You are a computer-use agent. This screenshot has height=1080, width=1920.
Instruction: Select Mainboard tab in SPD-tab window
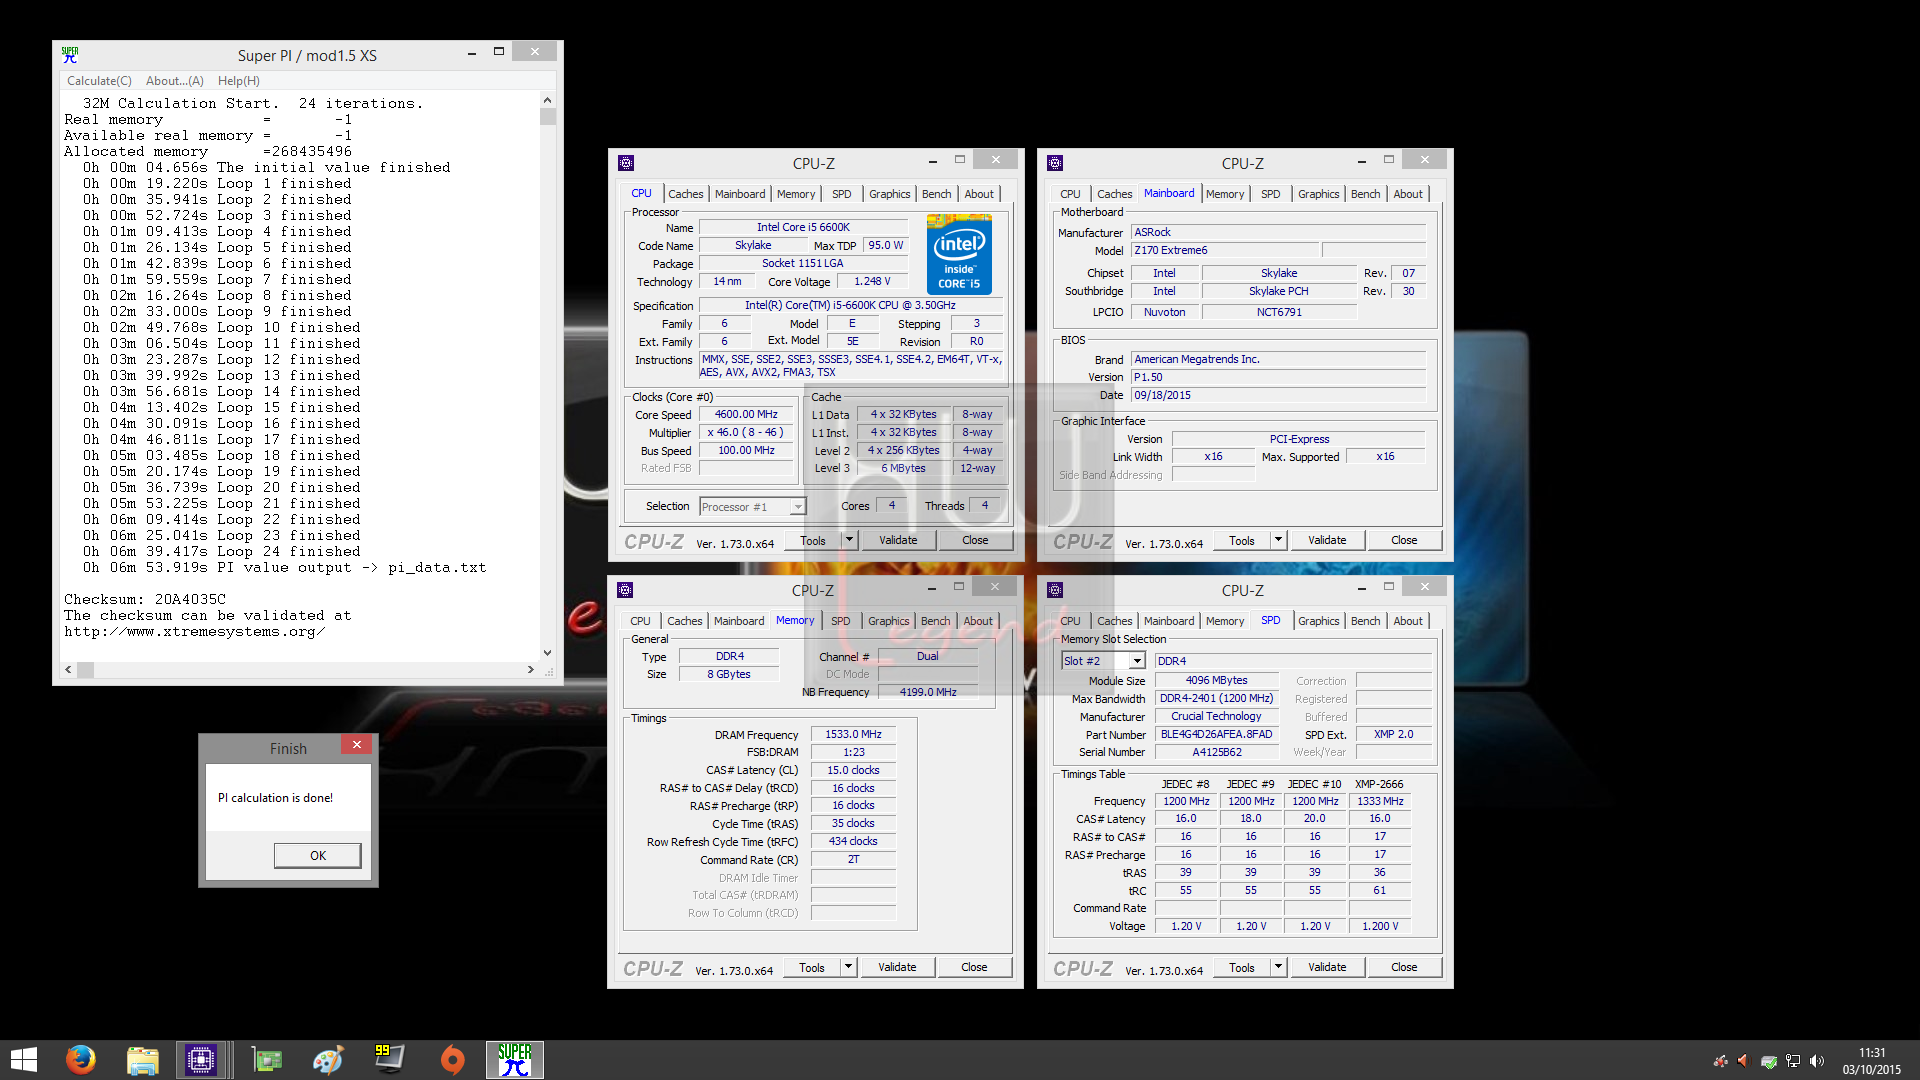[x=1169, y=621]
